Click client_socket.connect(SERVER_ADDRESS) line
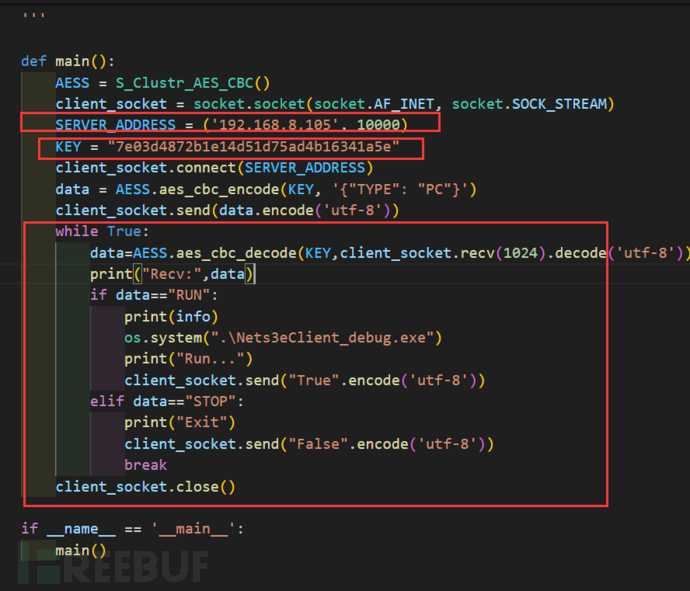This screenshot has height=591, width=690. 214,168
